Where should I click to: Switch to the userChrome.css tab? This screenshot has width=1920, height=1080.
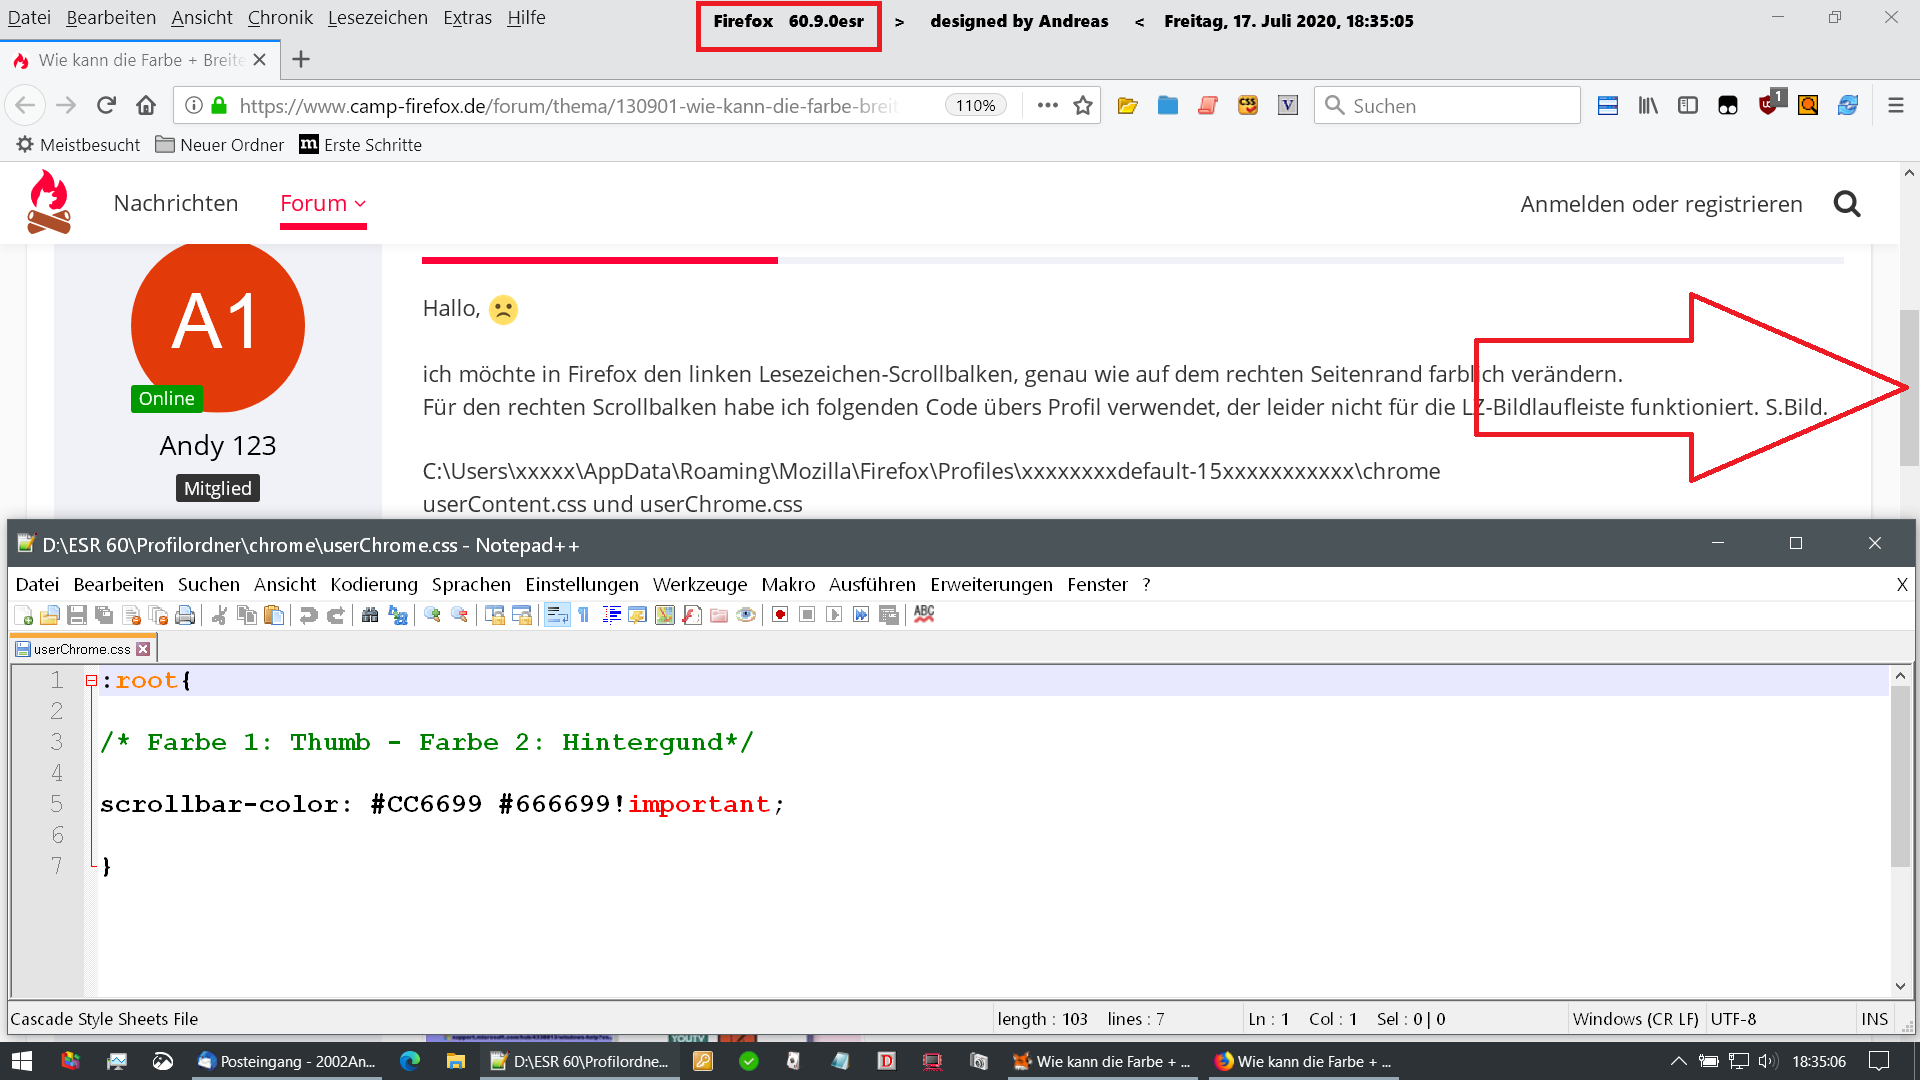(x=82, y=649)
